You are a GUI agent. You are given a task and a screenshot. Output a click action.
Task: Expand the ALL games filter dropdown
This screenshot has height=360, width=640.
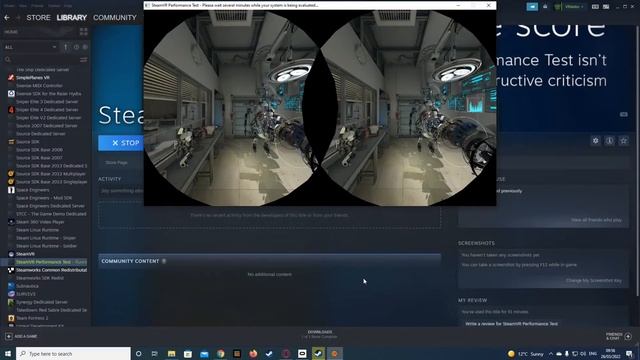pos(31,47)
